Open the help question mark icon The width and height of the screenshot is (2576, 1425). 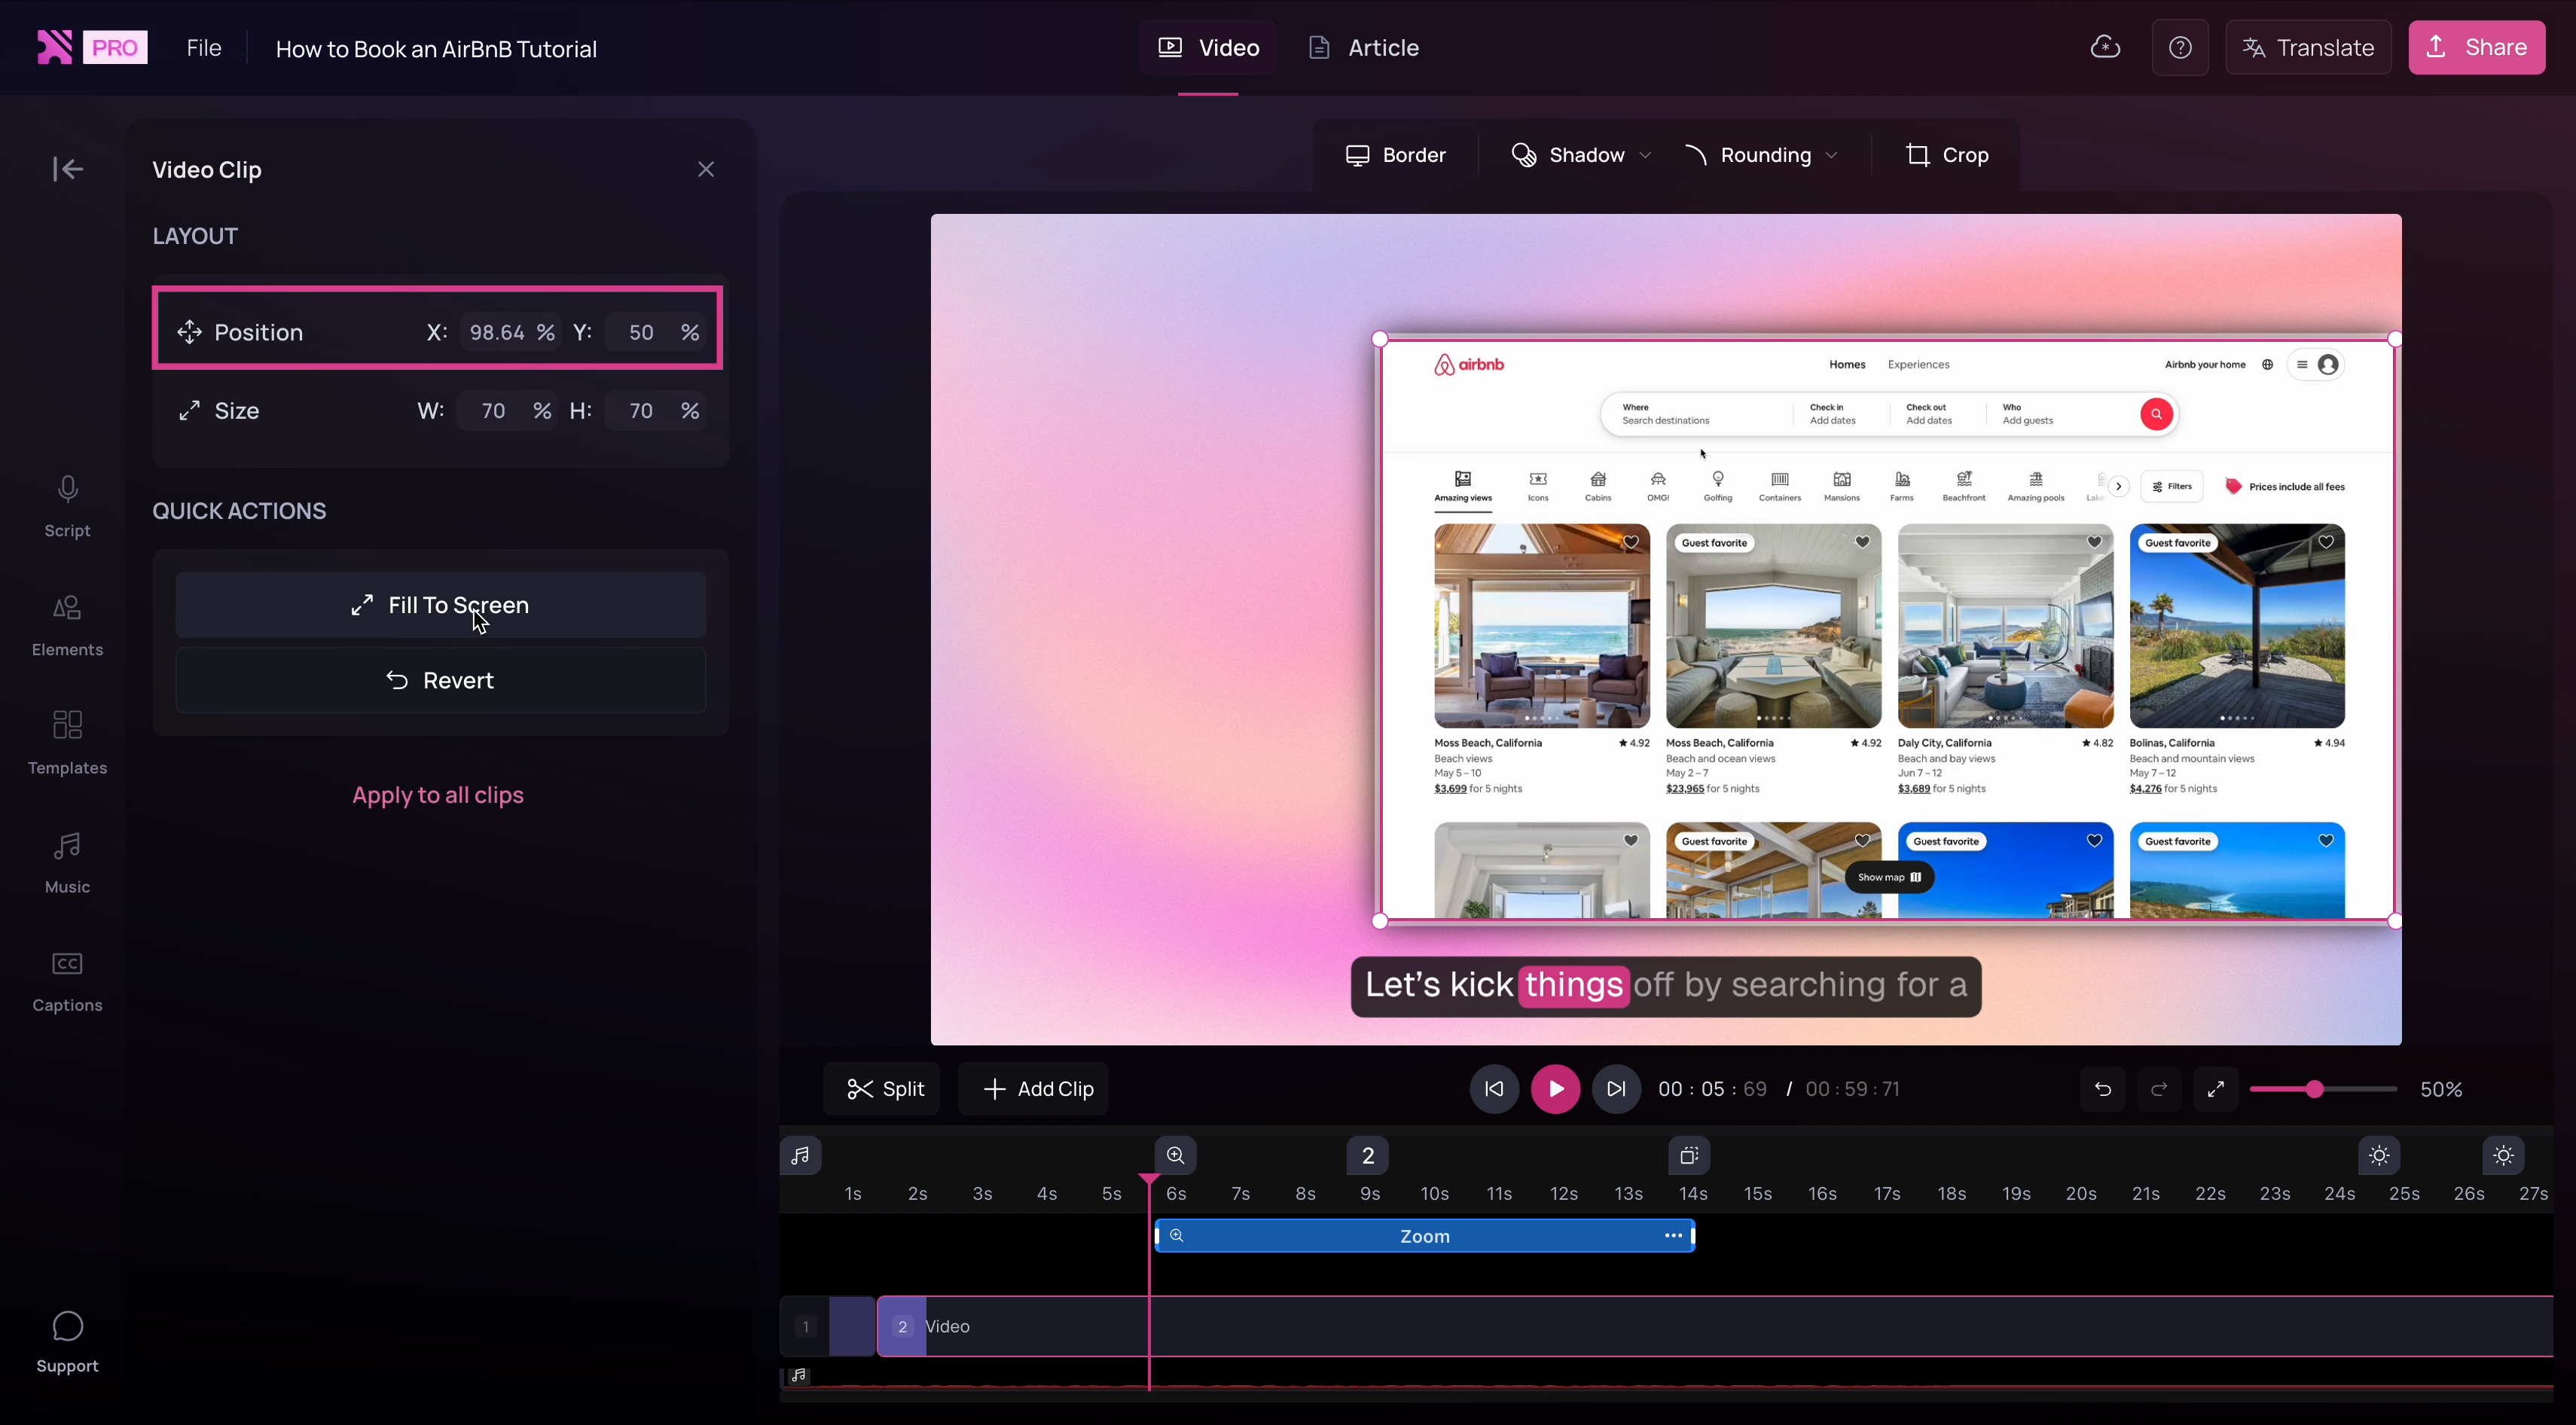pos(2180,47)
